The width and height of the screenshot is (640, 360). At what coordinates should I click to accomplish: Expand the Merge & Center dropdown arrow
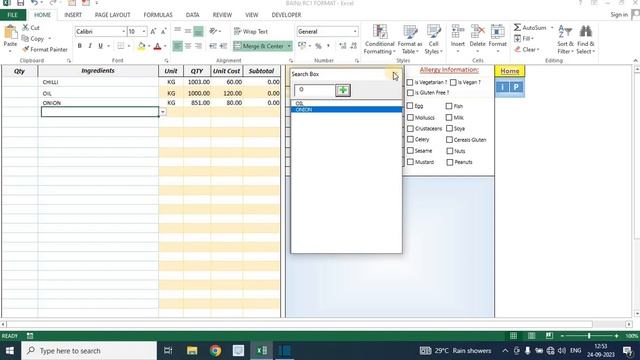coord(289,46)
